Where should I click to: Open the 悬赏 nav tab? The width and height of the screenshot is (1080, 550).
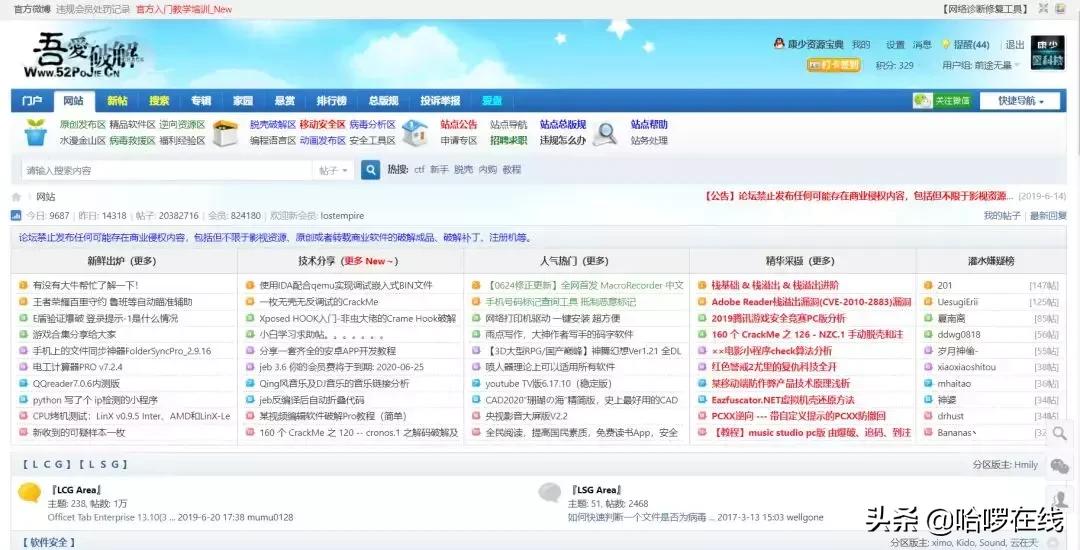click(x=284, y=101)
